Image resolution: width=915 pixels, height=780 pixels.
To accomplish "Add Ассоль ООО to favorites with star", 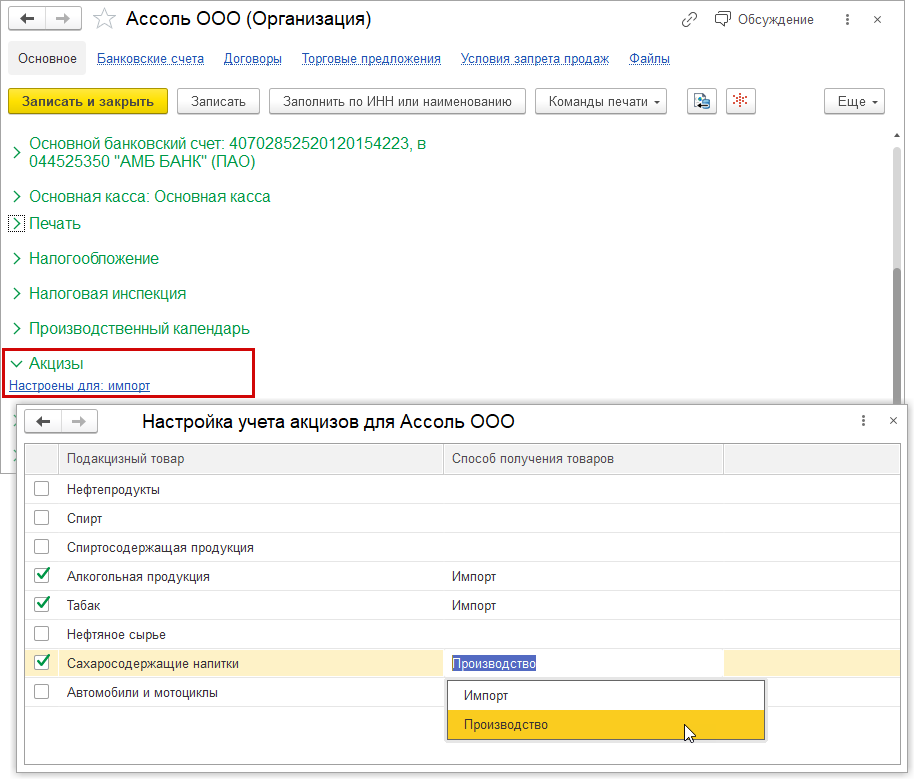I will pos(103,19).
